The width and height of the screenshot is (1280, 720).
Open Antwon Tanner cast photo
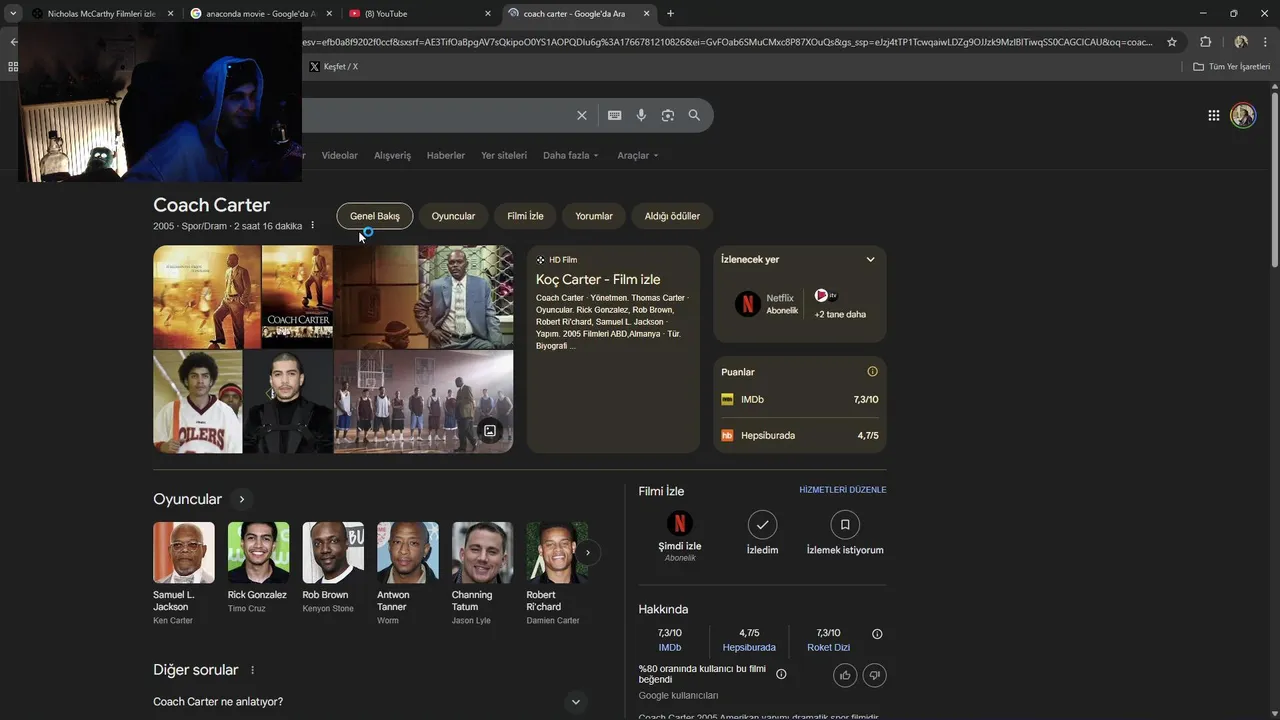408,552
